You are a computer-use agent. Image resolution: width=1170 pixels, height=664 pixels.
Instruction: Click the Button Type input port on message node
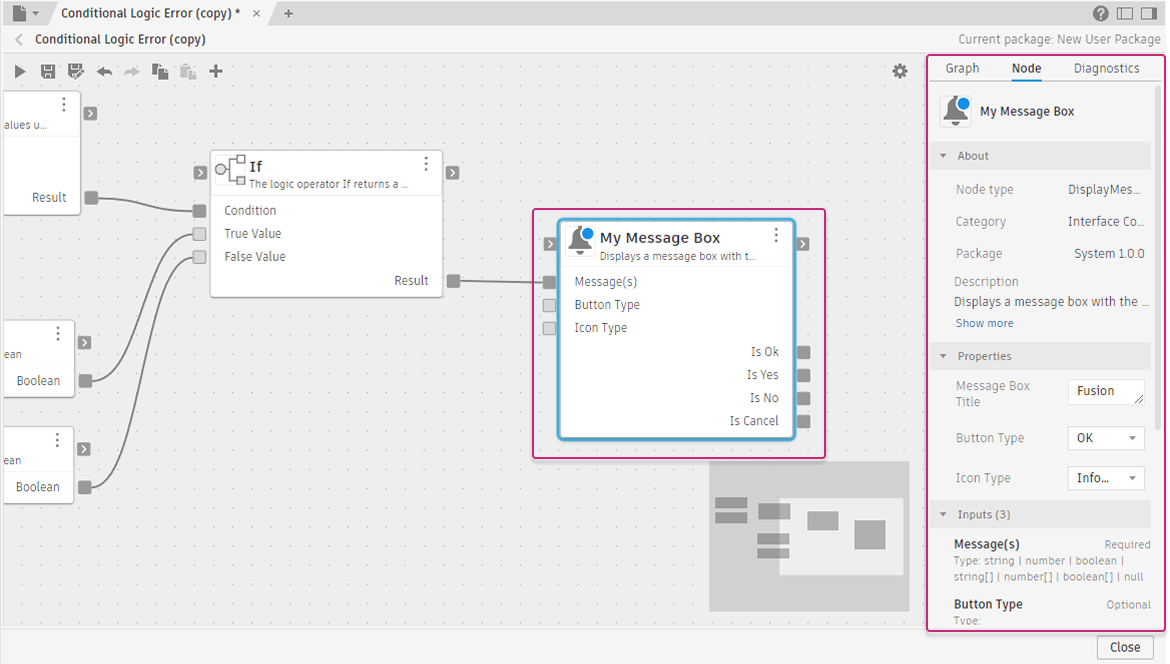[x=549, y=305]
